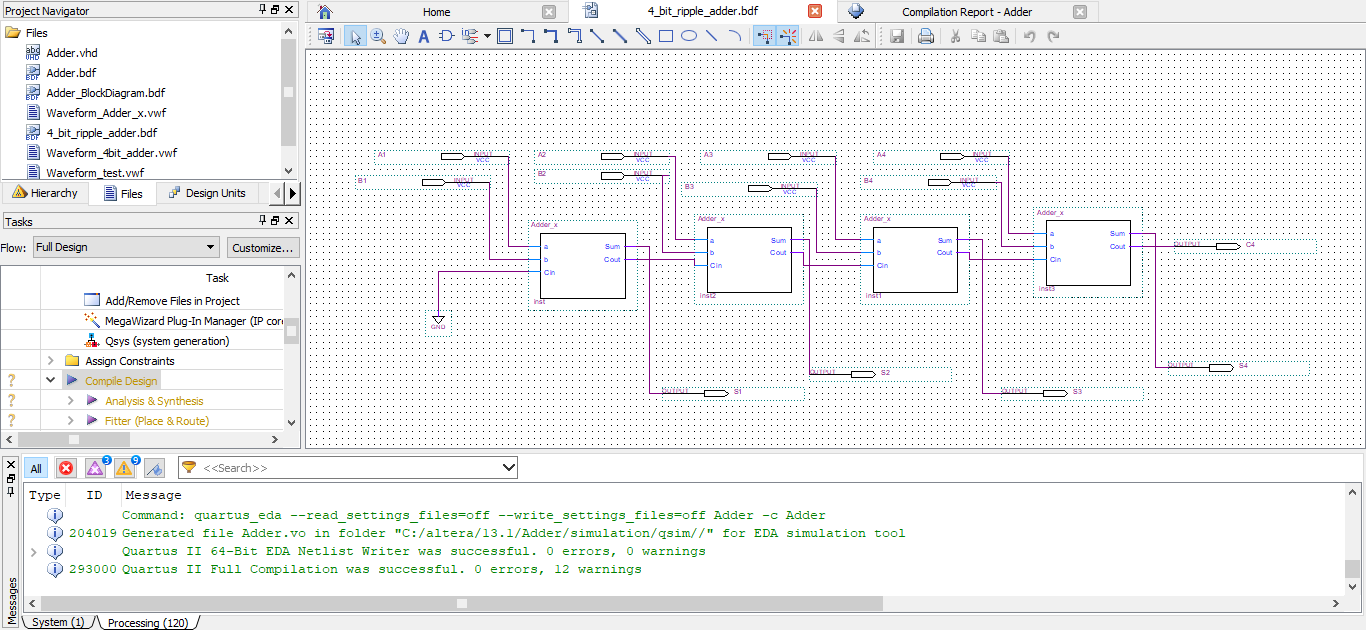Collapse the Compile Design task
Viewport: 1366px width, 630px height.
click(x=51, y=381)
